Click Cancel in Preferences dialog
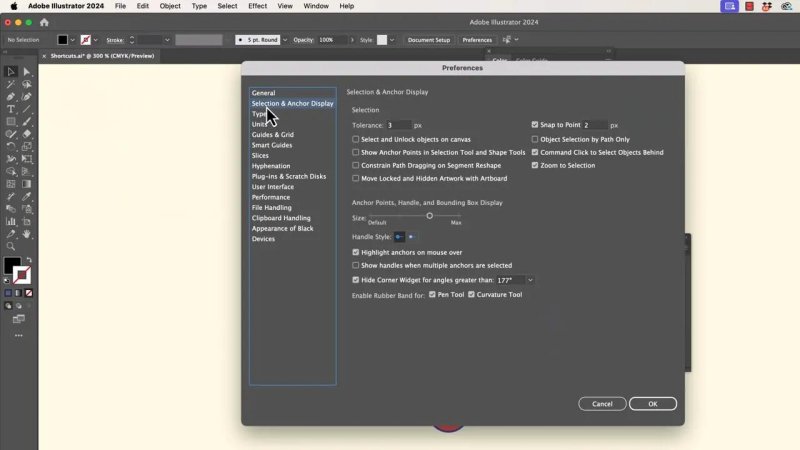 click(602, 404)
